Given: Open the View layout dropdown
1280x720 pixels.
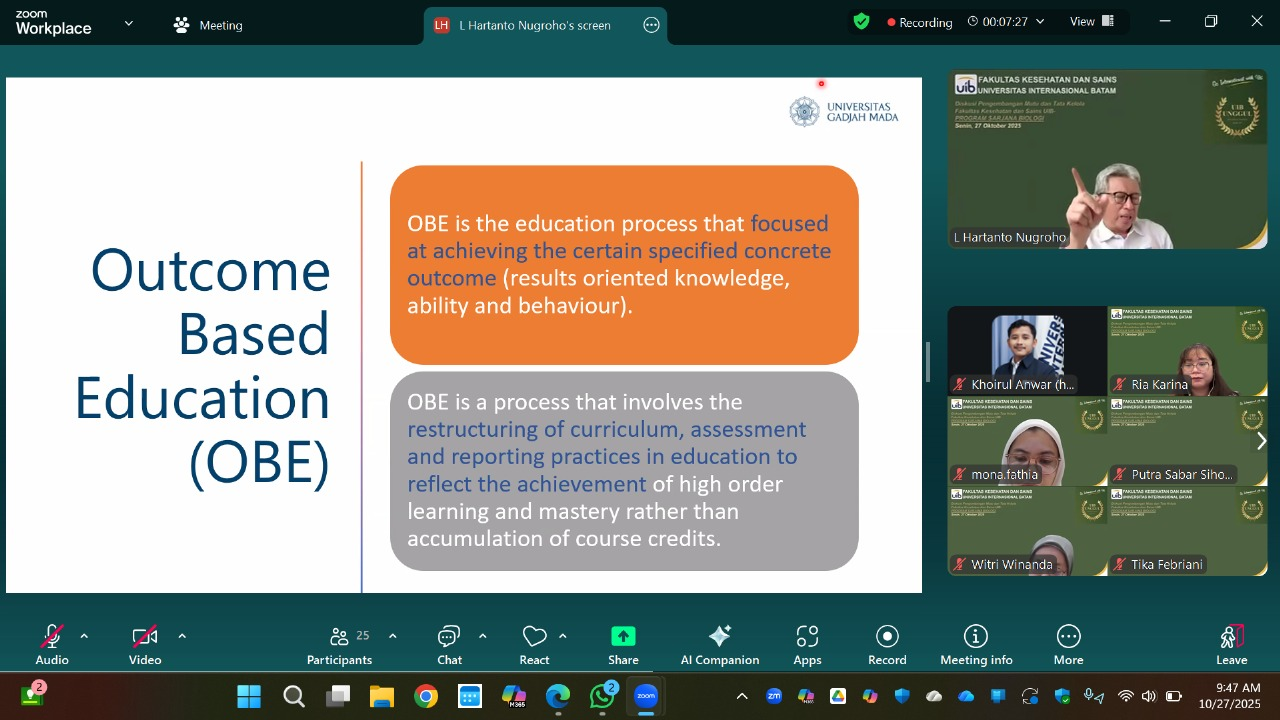Looking at the screenshot, I should click(1092, 22).
